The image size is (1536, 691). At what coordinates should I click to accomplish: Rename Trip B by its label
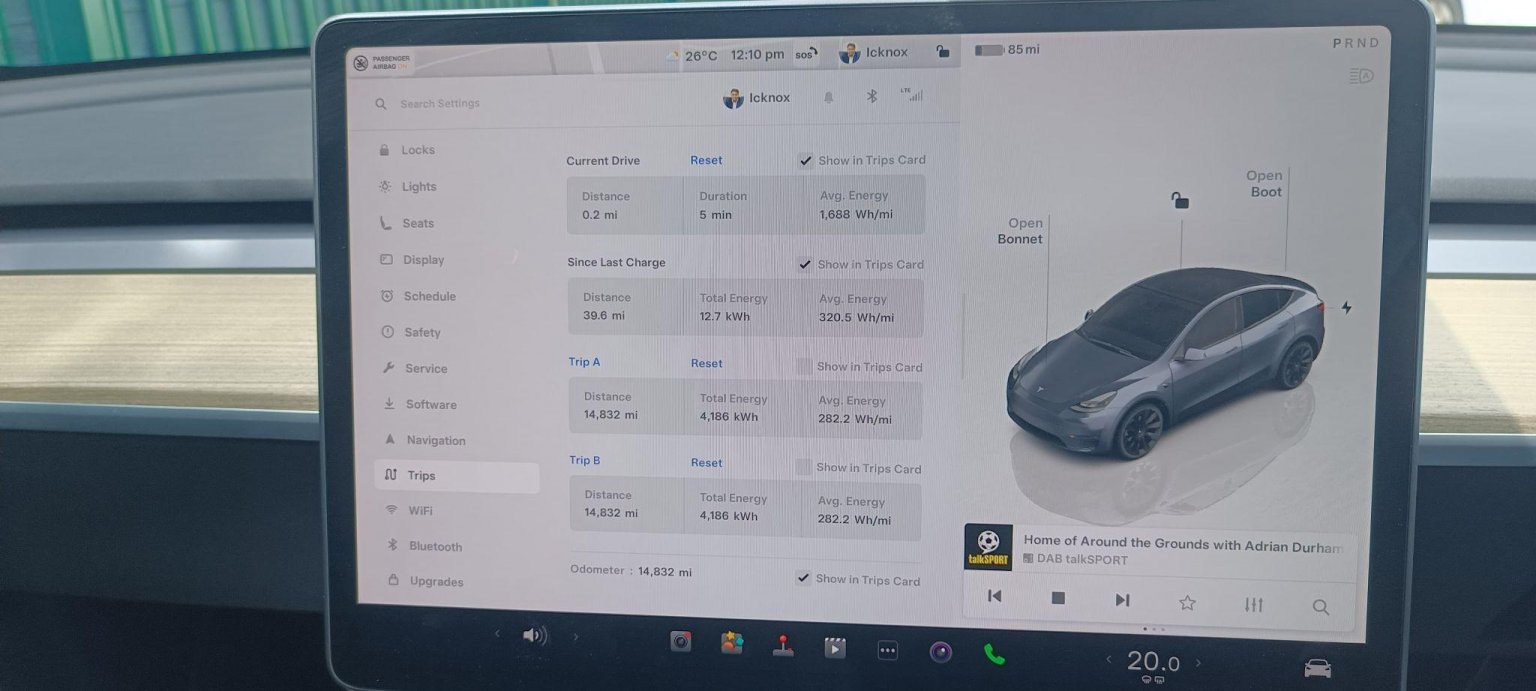click(x=585, y=460)
